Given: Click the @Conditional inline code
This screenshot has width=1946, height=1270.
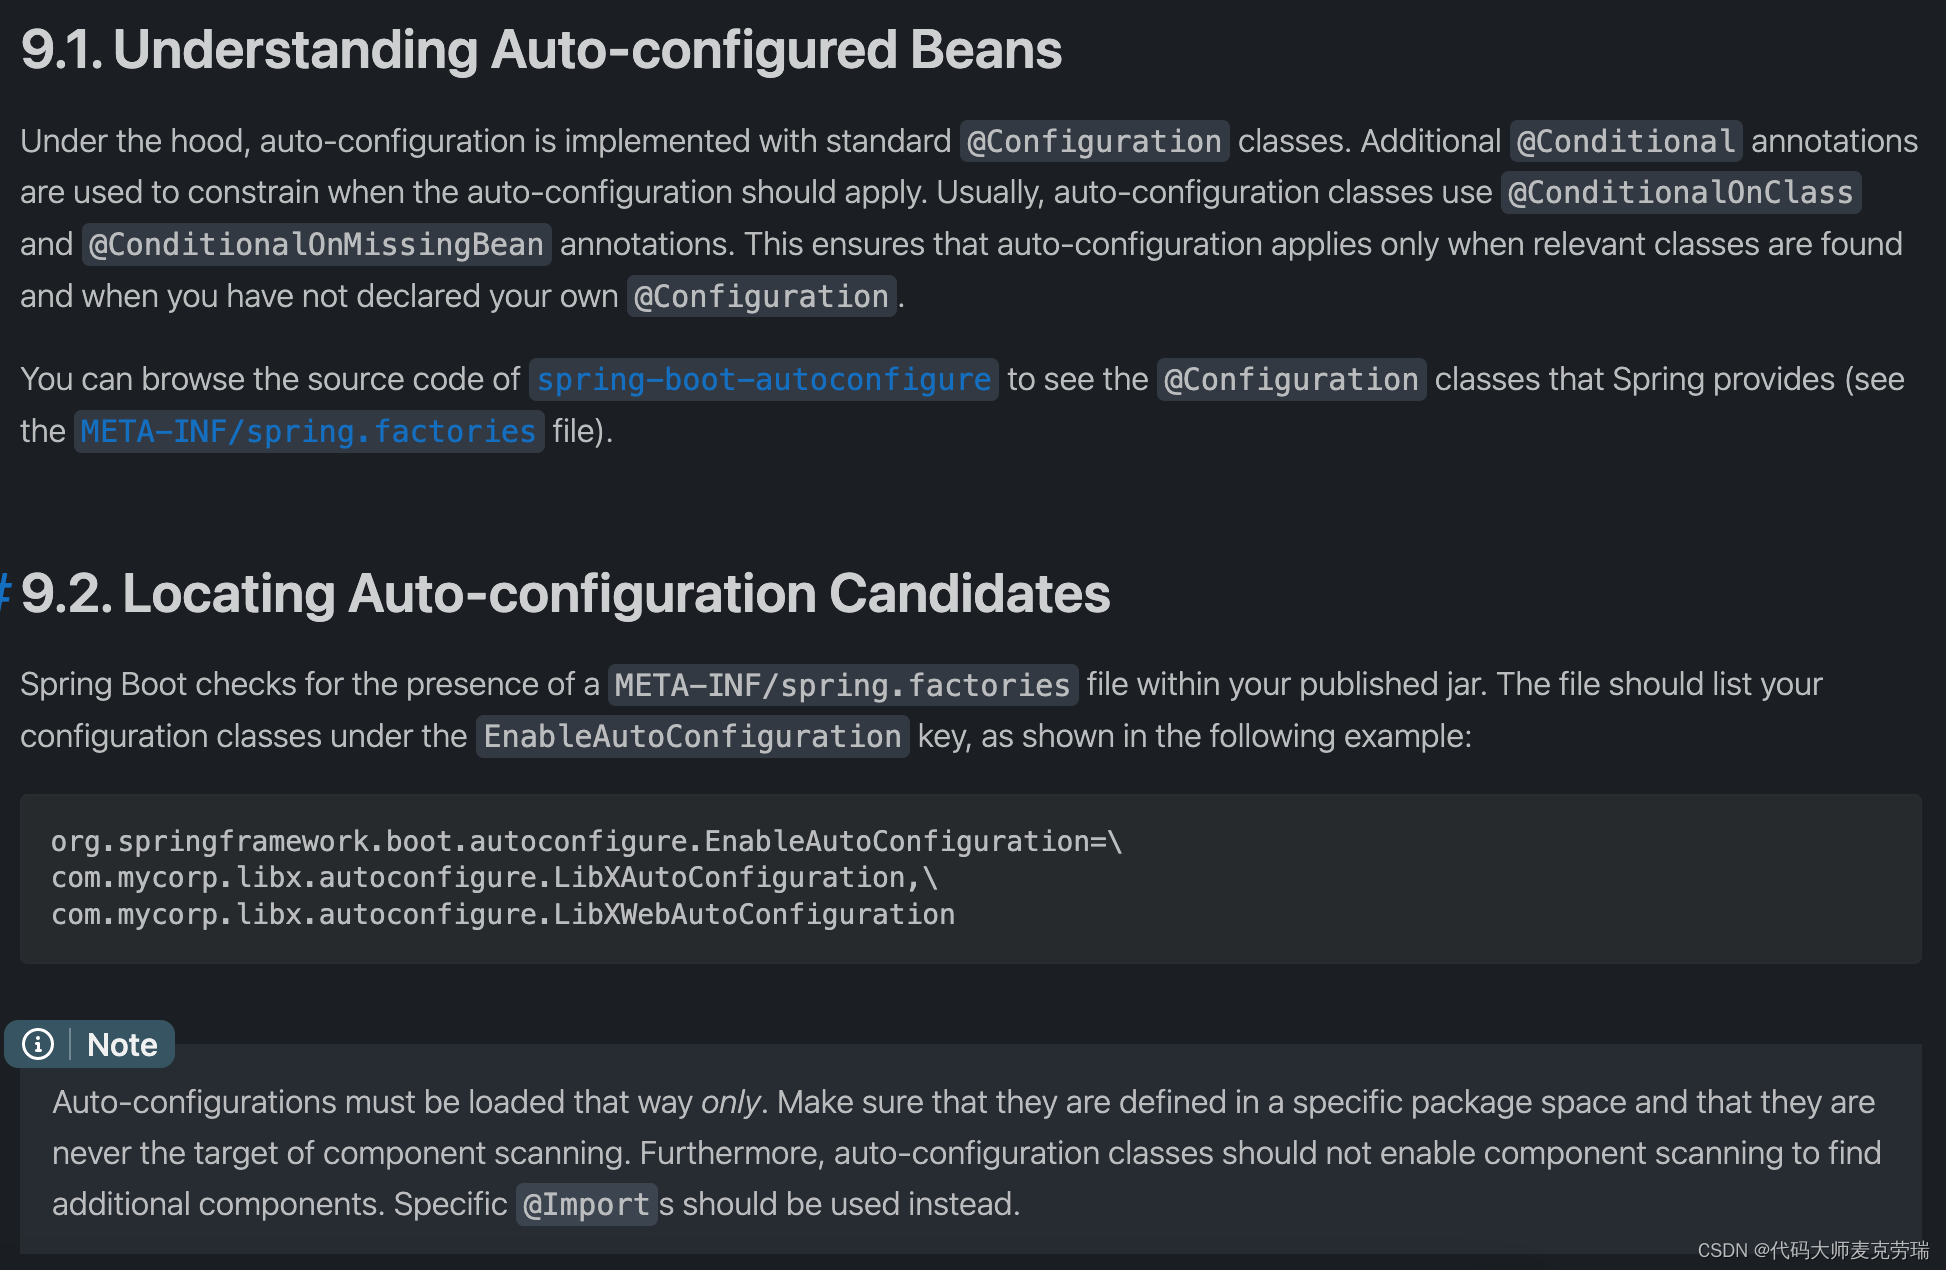Looking at the screenshot, I should pos(1626,142).
